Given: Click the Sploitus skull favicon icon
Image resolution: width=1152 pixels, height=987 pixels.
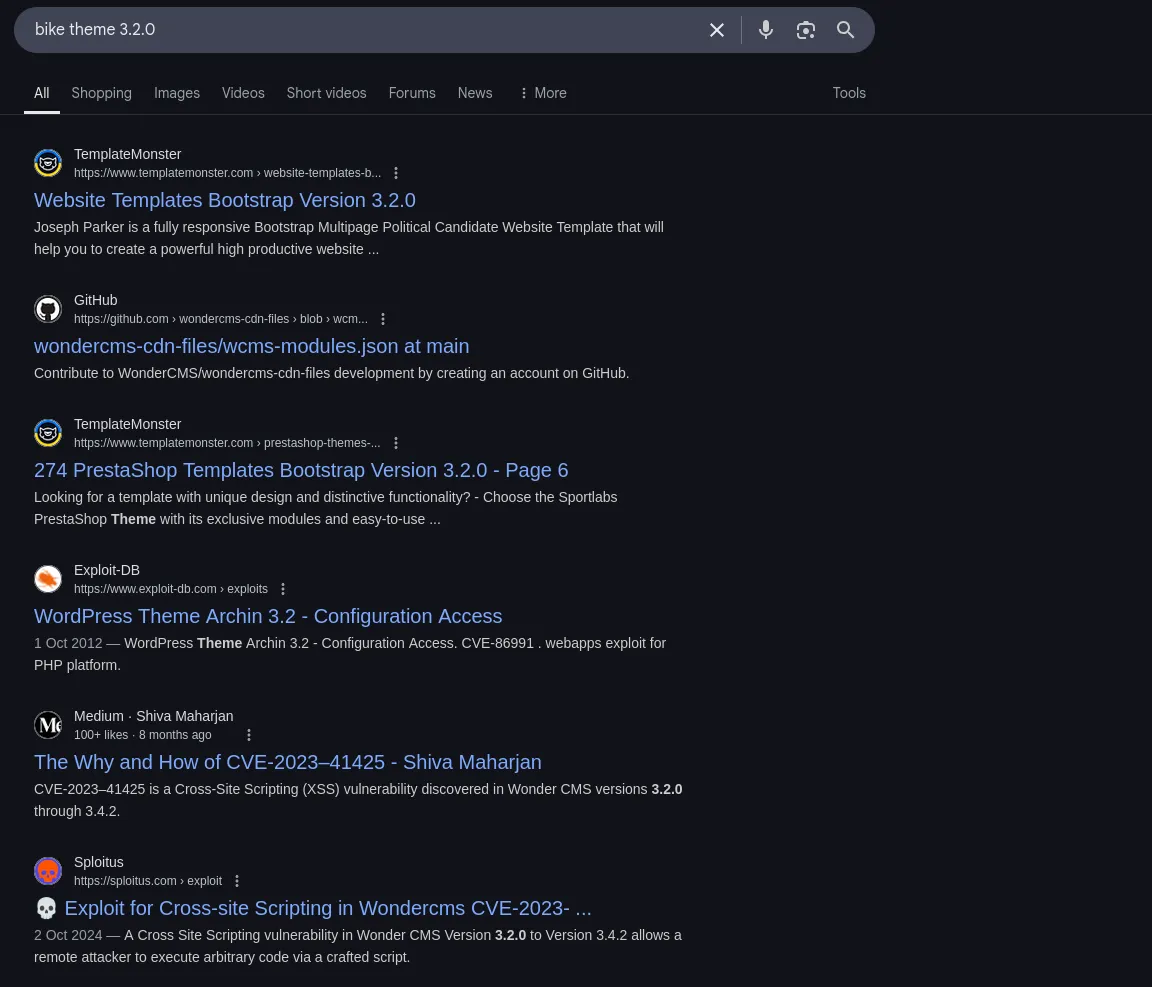Looking at the screenshot, I should click(x=48, y=871).
